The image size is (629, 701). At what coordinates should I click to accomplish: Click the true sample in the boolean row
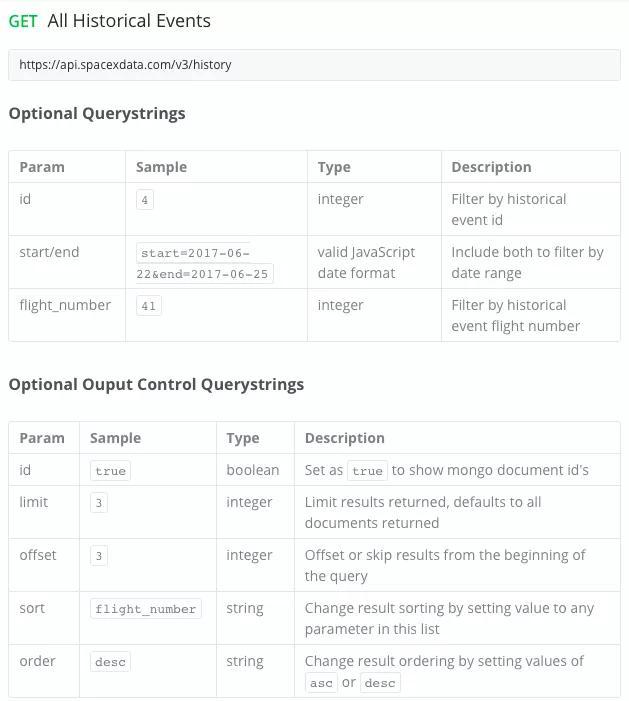click(x=110, y=471)
